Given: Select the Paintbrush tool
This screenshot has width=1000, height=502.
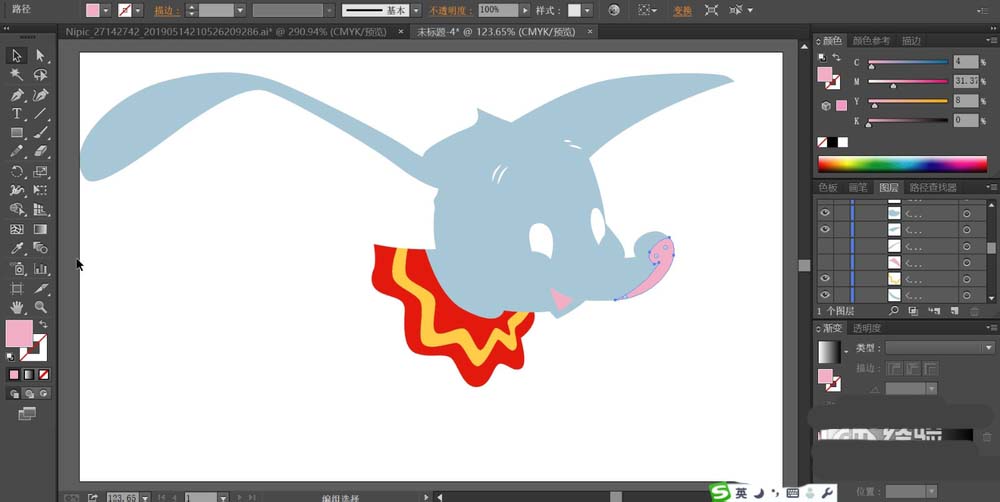Looking at the screenshot, I should point(40,133).
